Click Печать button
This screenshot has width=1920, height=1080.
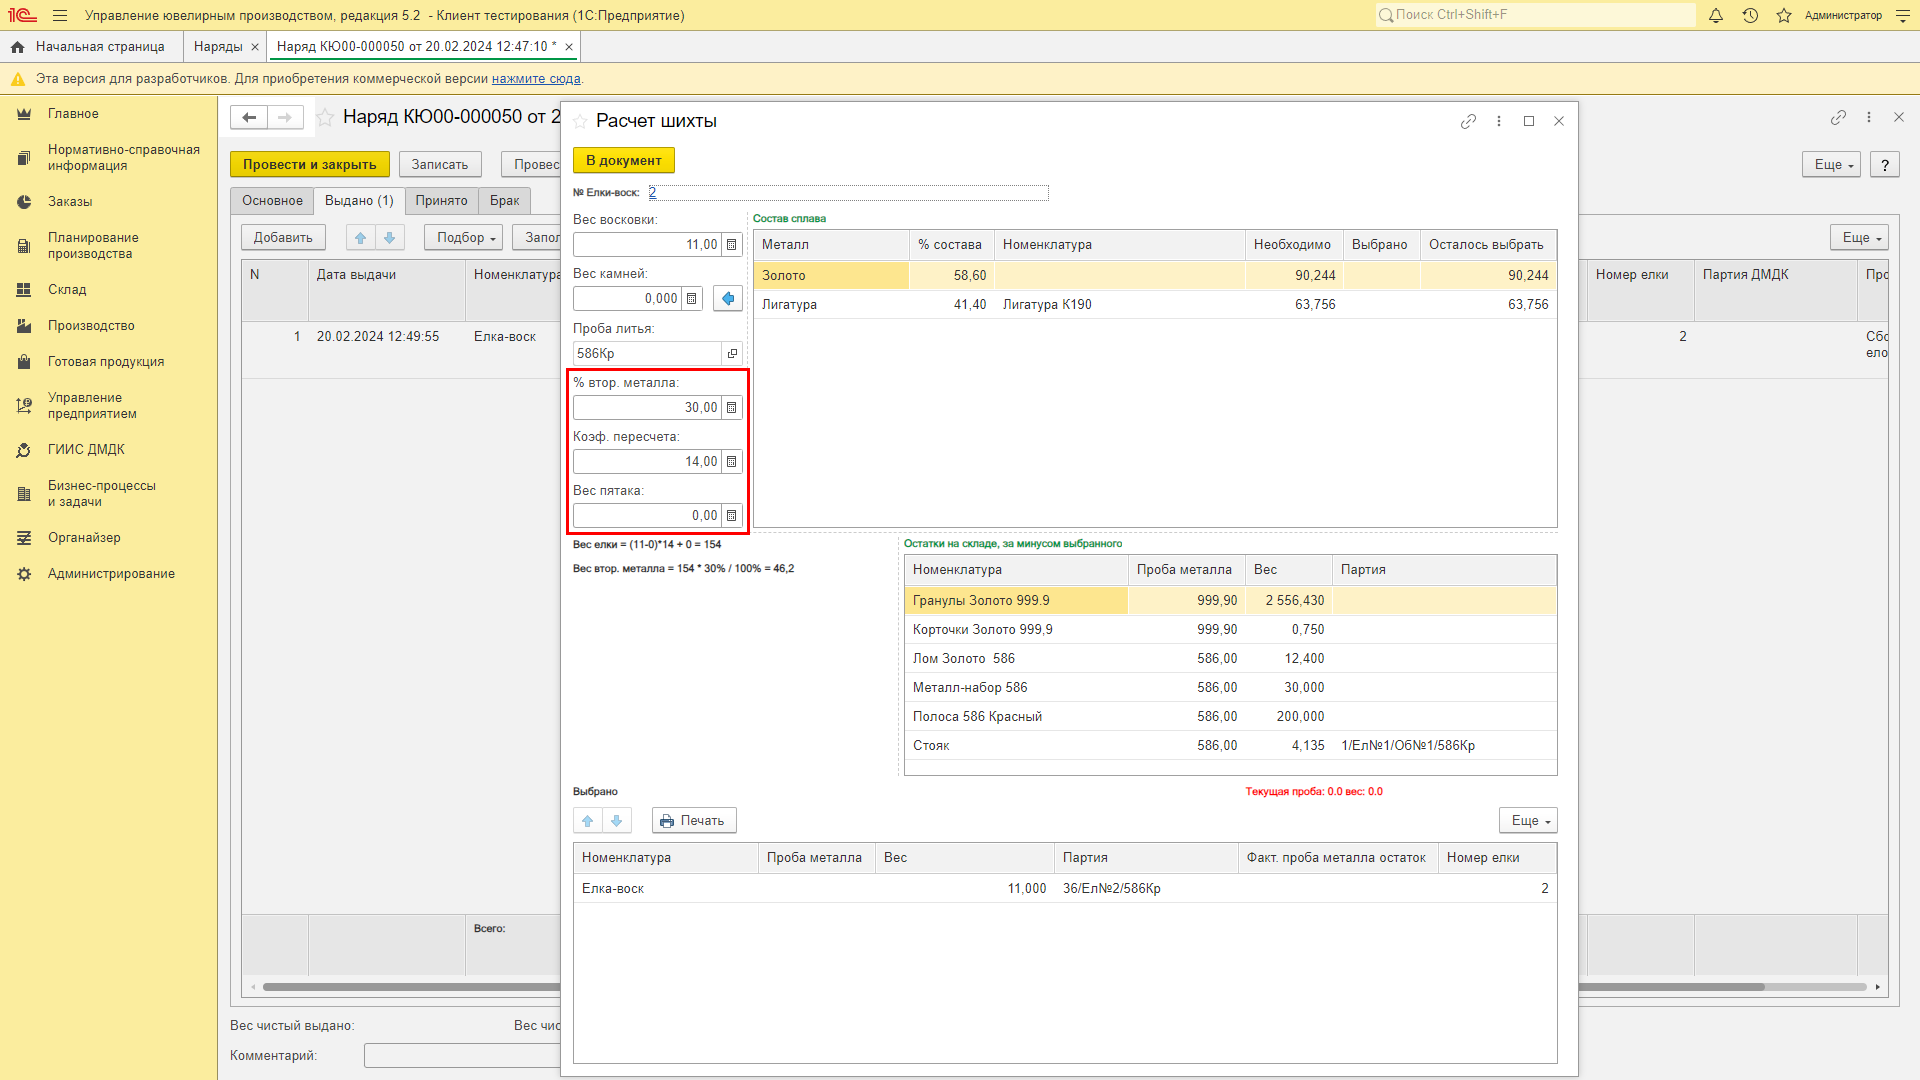click(x=694, y=821)
